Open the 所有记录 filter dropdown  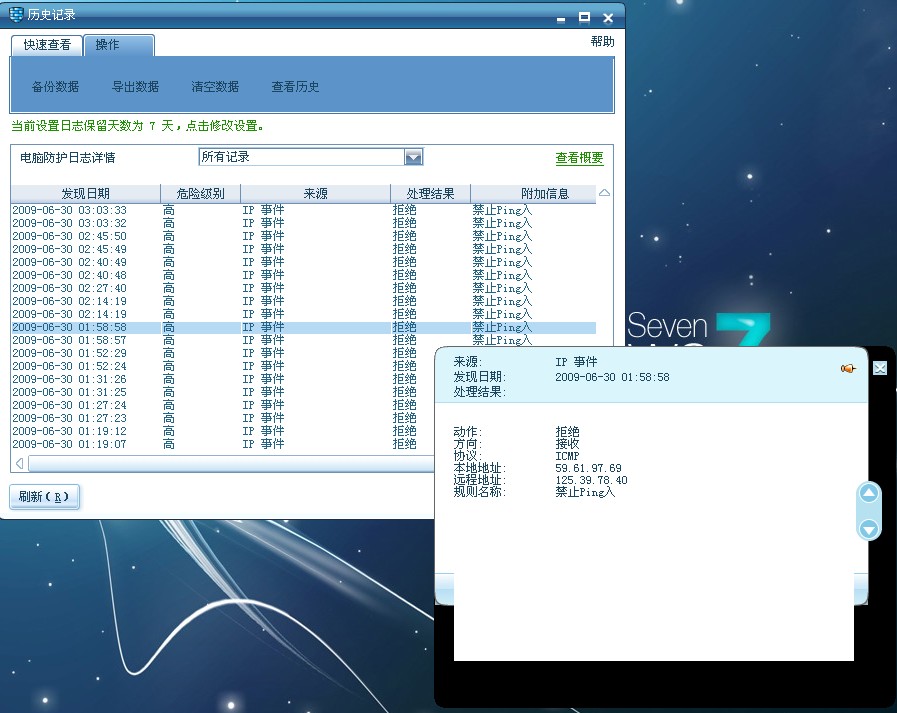point(413,157)
